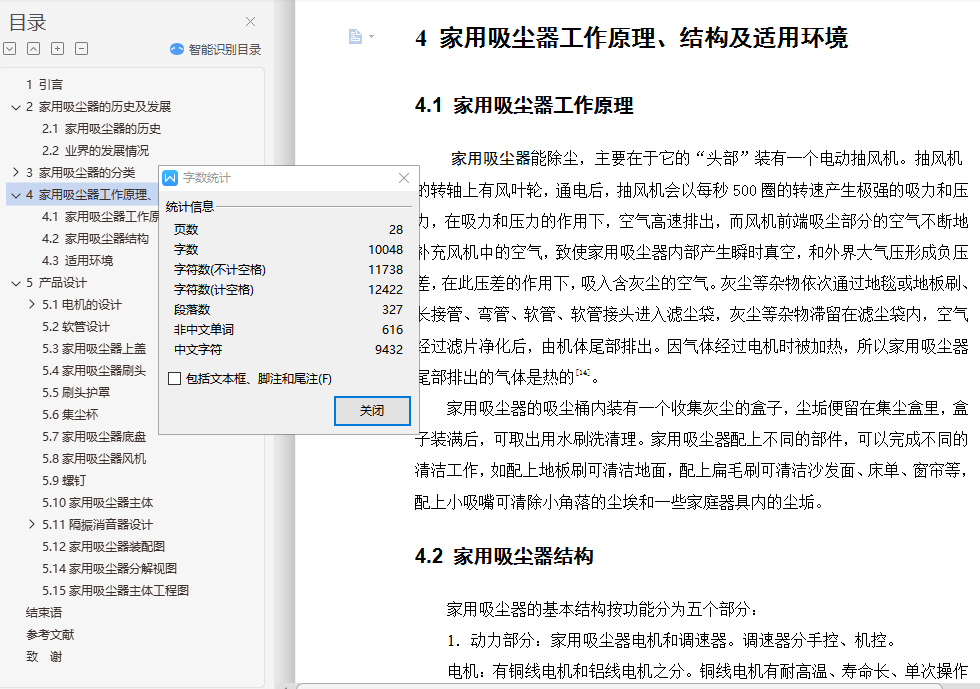This screenshot has width=980, height=689.
Task: Go to 5.10 家用吸尘器主体
Action: (98, 503)
